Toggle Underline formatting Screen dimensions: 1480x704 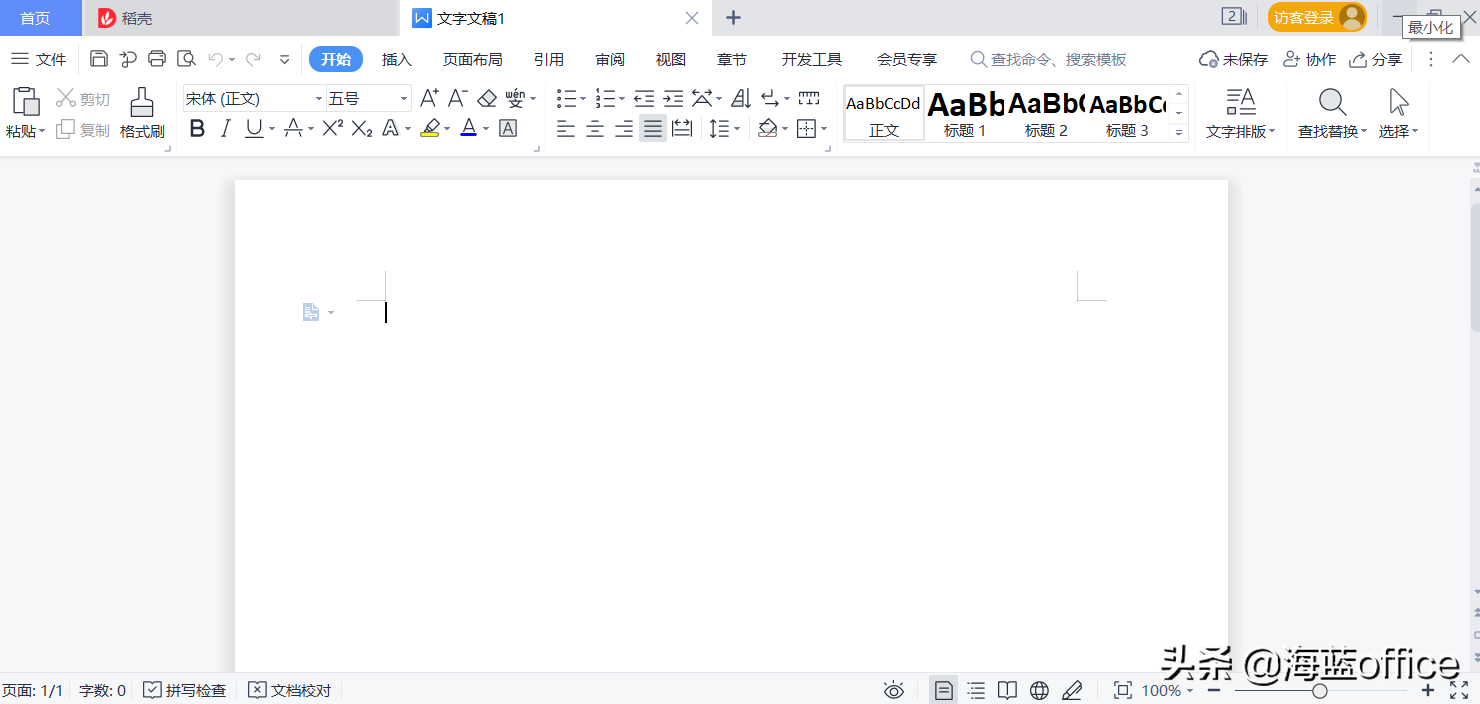pyautogui.click(x=254, y=128)
